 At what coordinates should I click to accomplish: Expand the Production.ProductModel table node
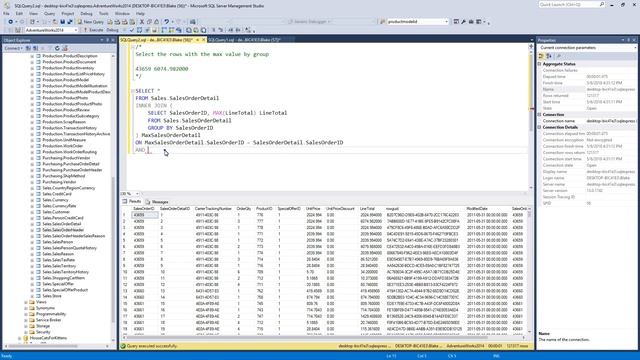tap(32, 80)
